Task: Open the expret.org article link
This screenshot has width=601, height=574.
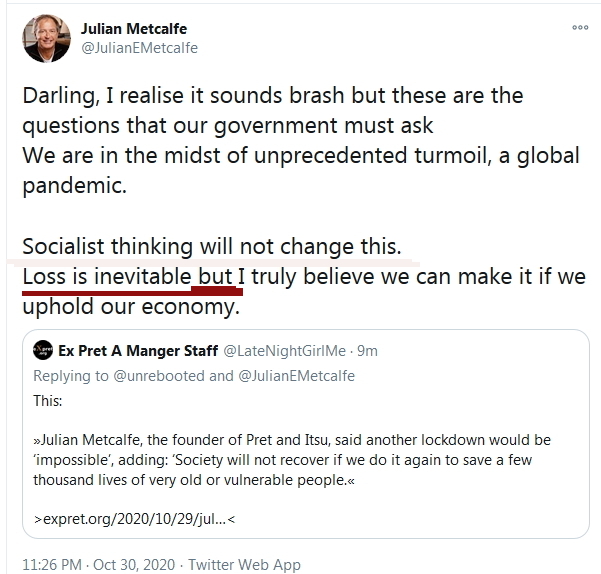Action: click(x=135, y=520)
